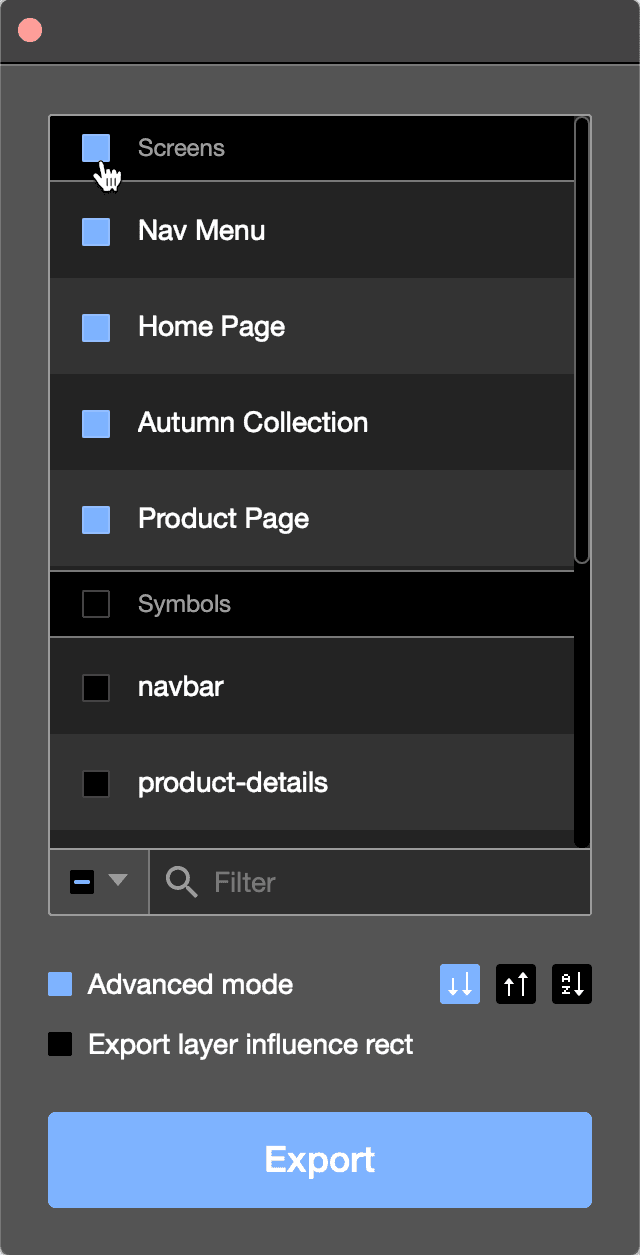Click the red close window button
Viewport: 640px width, 1255px height.
30,30
